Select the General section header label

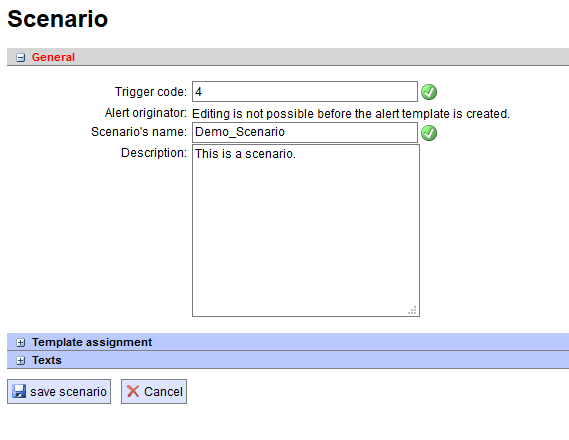(x=53, y=57)
